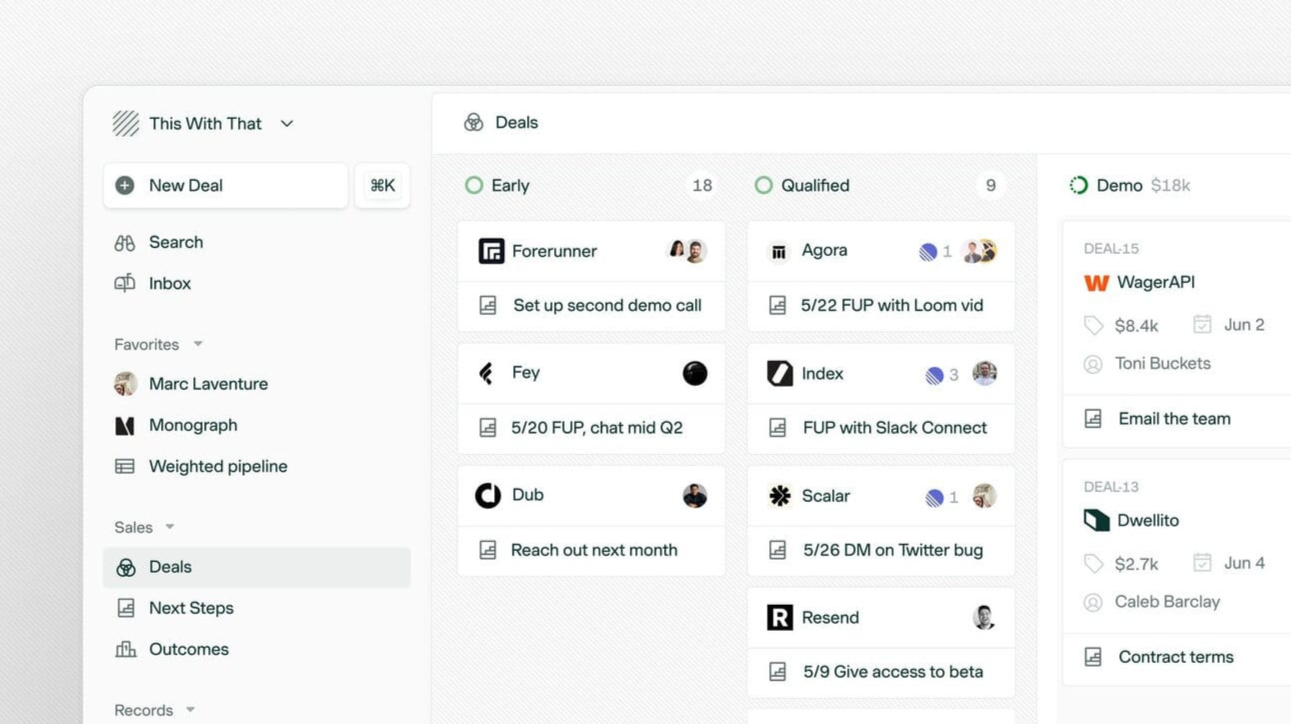Collapse the Sales section

tap(144, 527)
